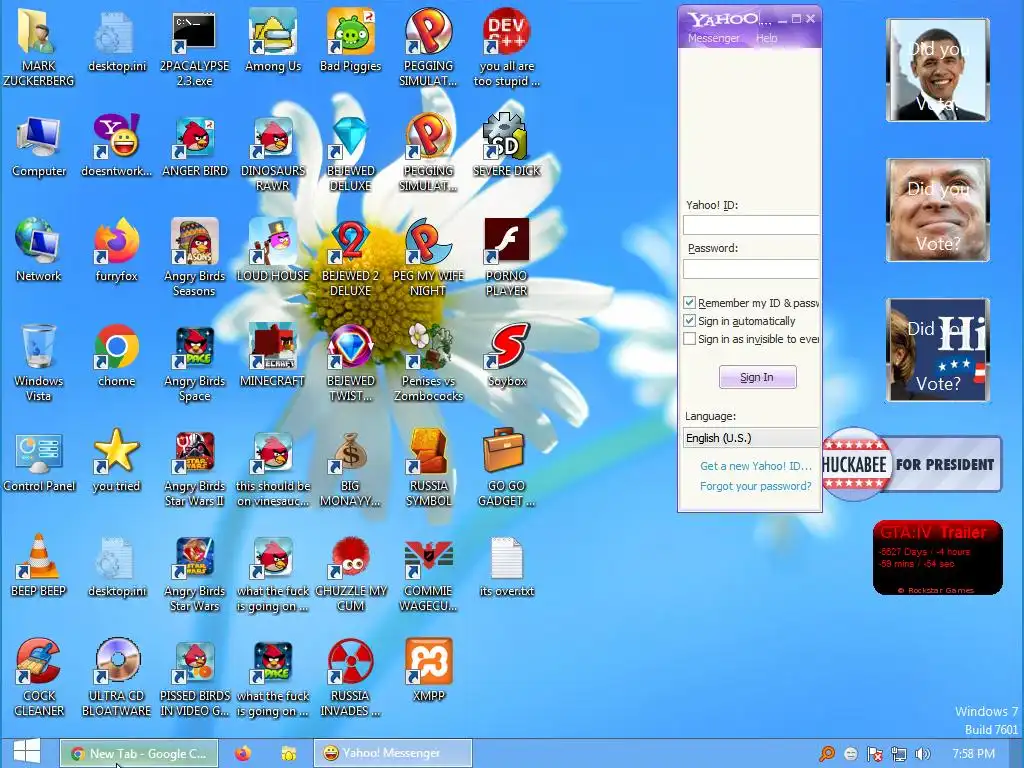The height and width of the screenshot is (768, 1024).
Task: Click the Huckabee For President banner
Action: [912, 464]
